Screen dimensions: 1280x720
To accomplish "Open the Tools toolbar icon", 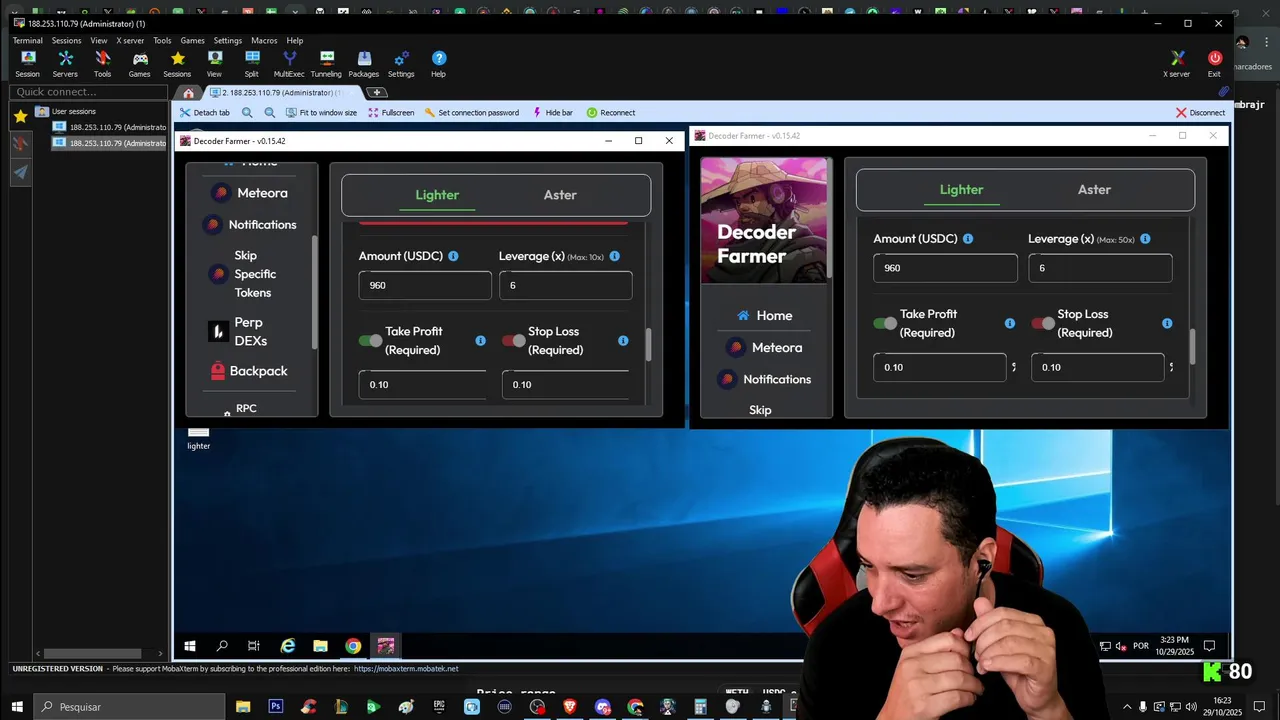I will point(102,64).
